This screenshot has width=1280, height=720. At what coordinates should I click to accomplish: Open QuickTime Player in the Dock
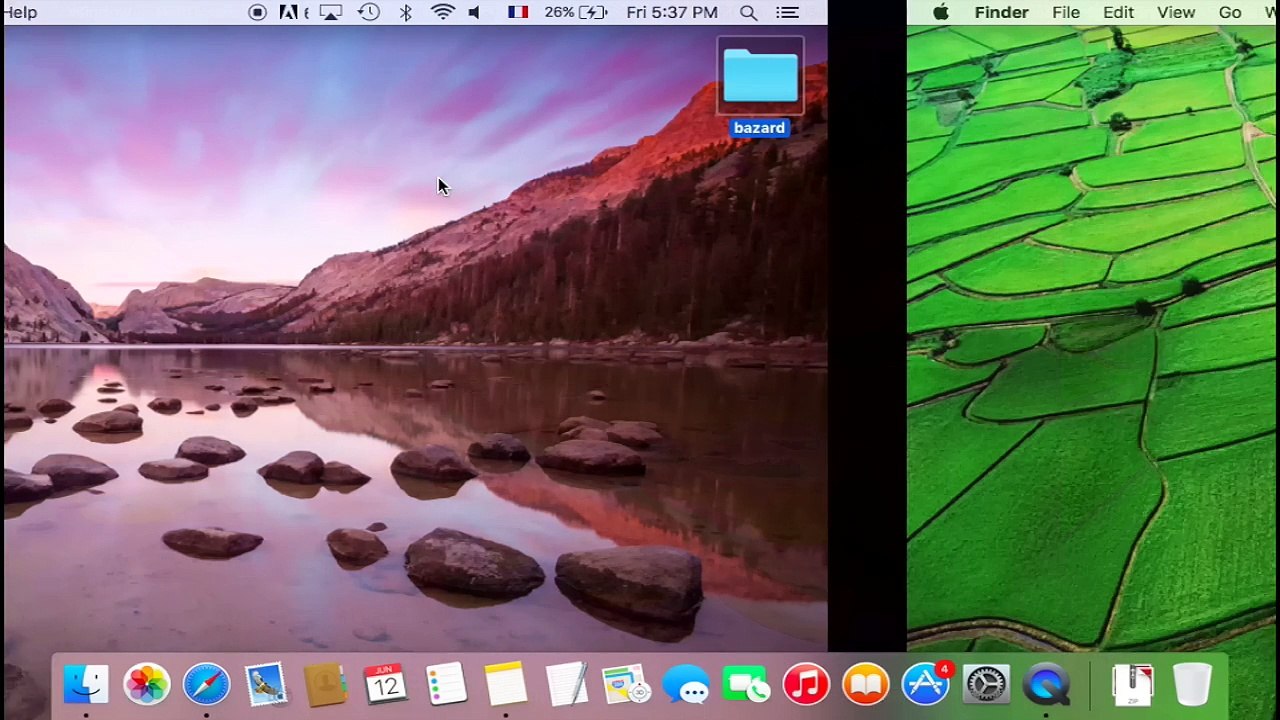click(1046, 685)
